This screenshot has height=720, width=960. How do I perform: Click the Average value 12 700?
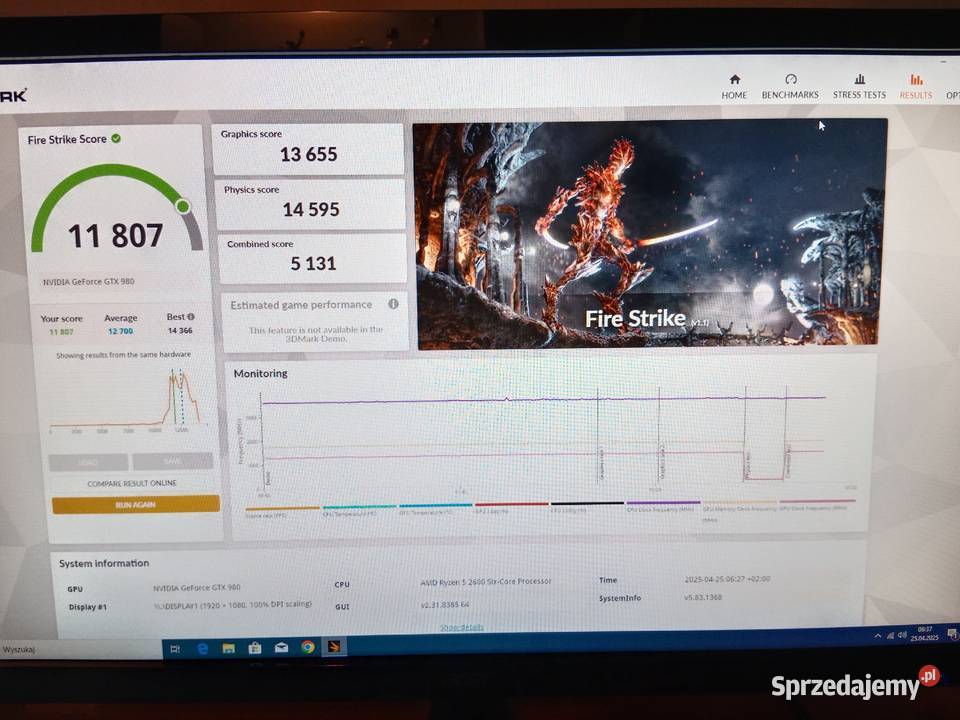tap(121, 331)
